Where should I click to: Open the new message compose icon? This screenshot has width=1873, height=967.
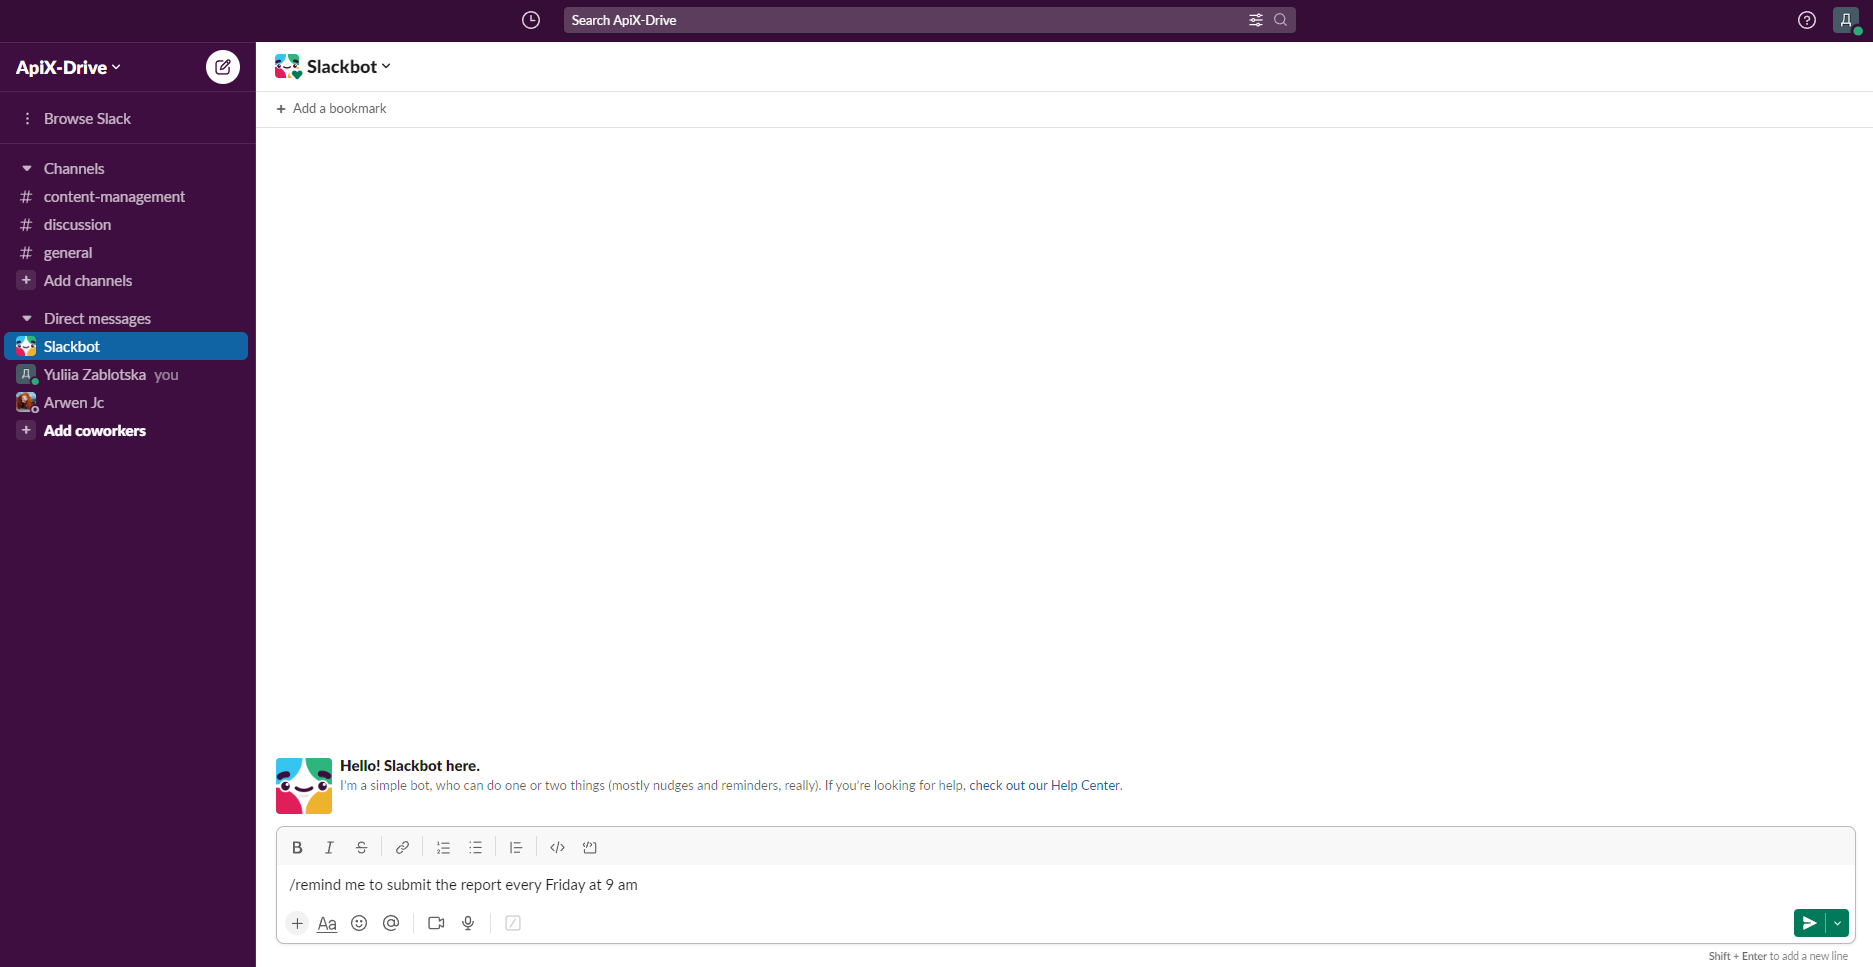tap(222, 66)
